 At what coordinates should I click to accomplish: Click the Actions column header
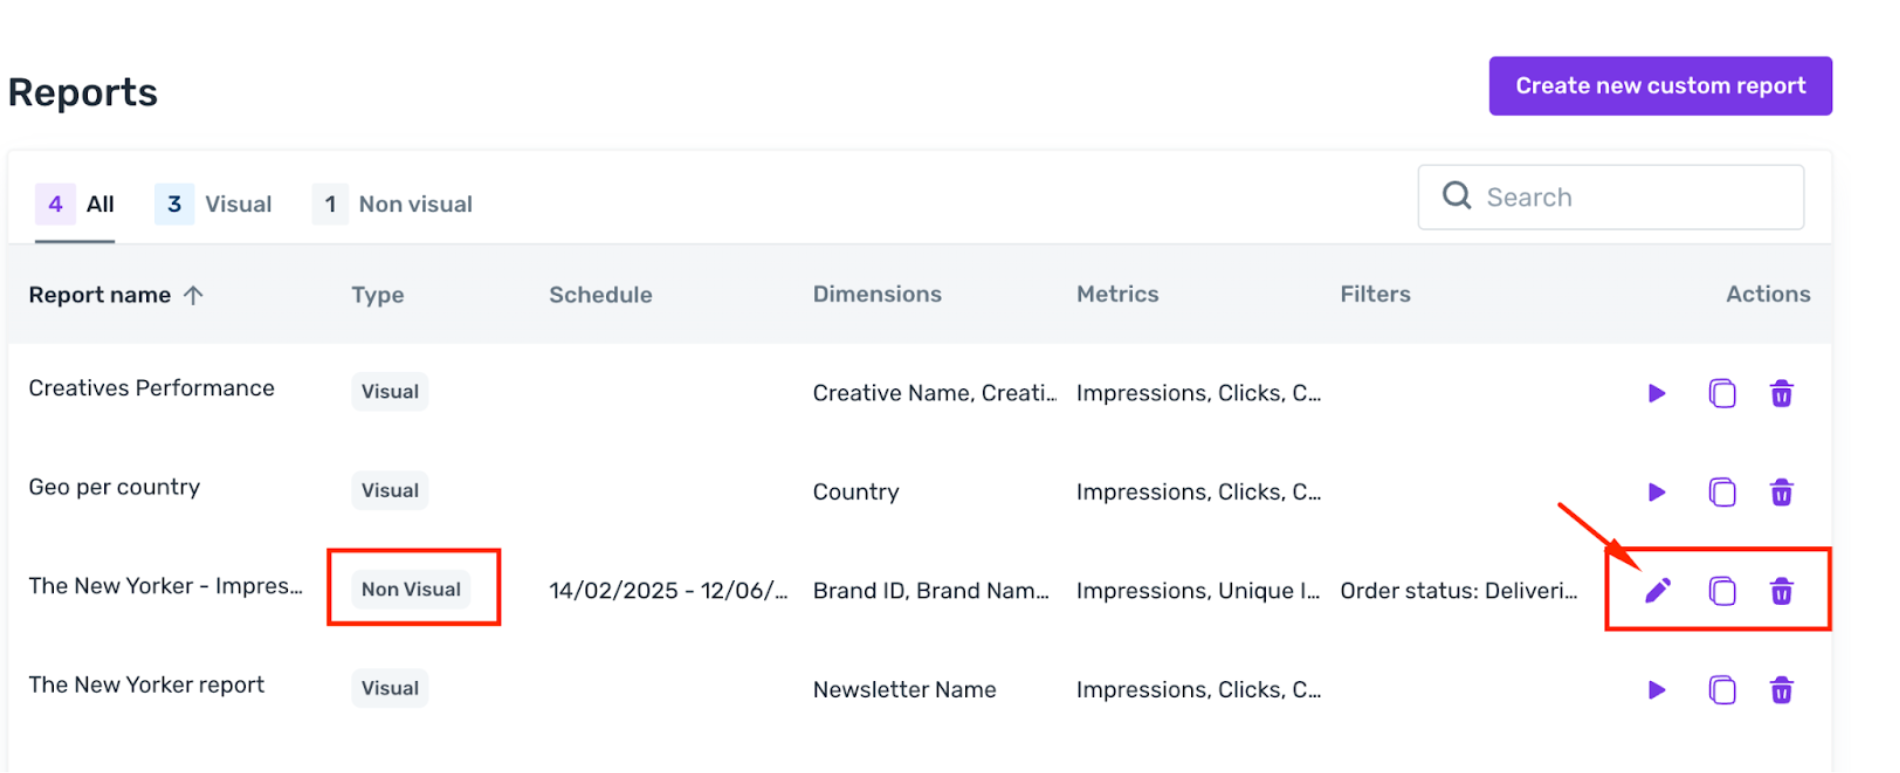[x=1768, y=294]
